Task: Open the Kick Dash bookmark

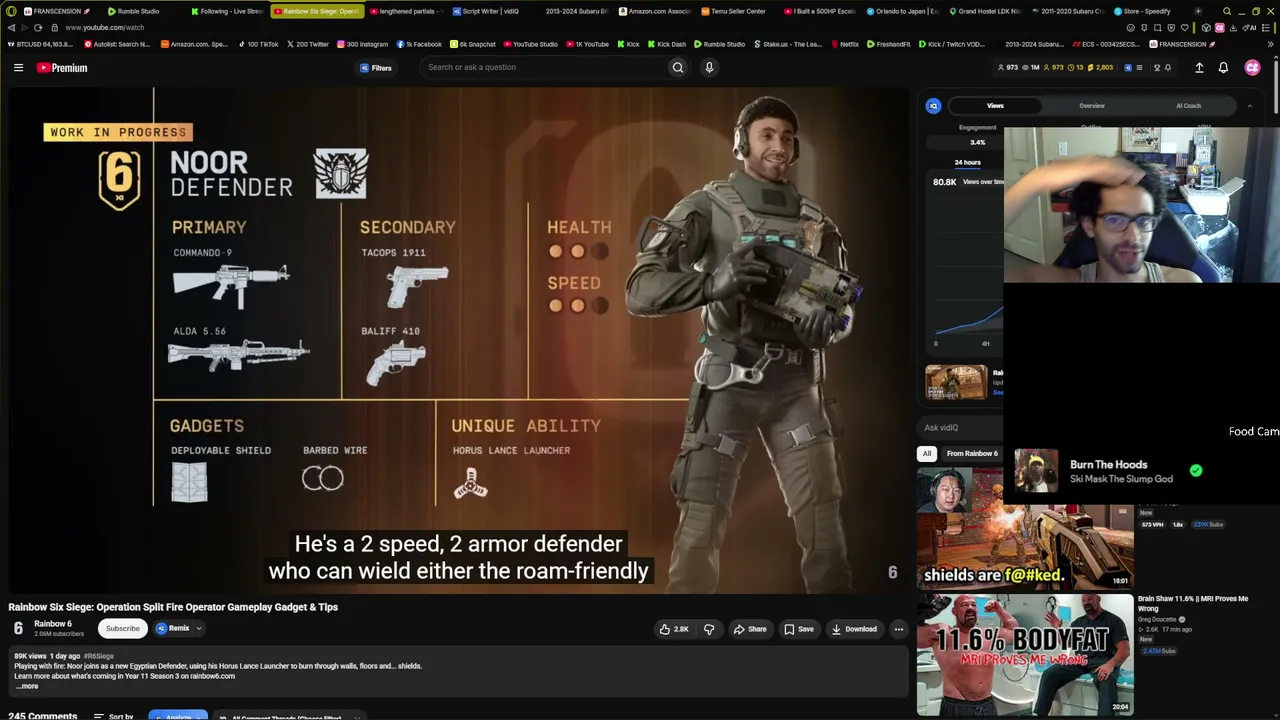Action: [x=666, y=44]
